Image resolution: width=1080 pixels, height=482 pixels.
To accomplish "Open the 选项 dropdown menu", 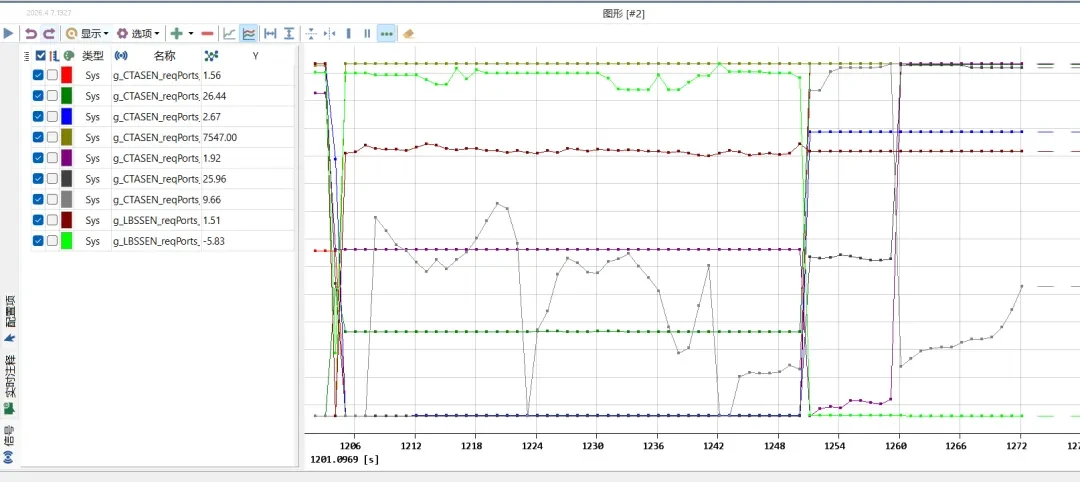I will (x=138, y=33).
